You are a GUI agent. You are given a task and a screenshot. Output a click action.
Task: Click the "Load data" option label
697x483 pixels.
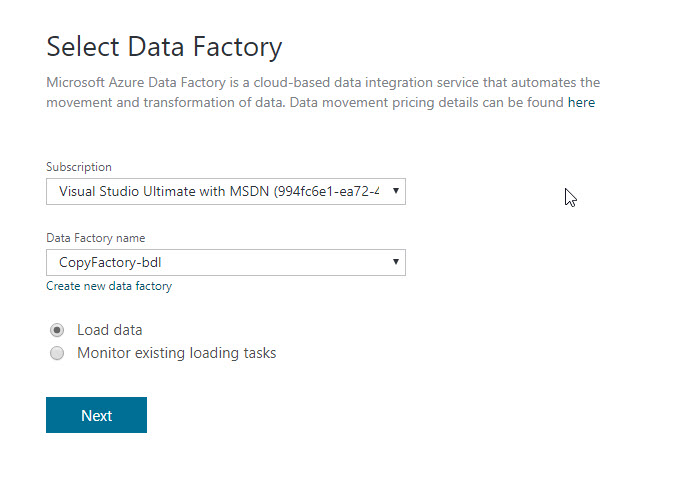(x=110, y=330)
